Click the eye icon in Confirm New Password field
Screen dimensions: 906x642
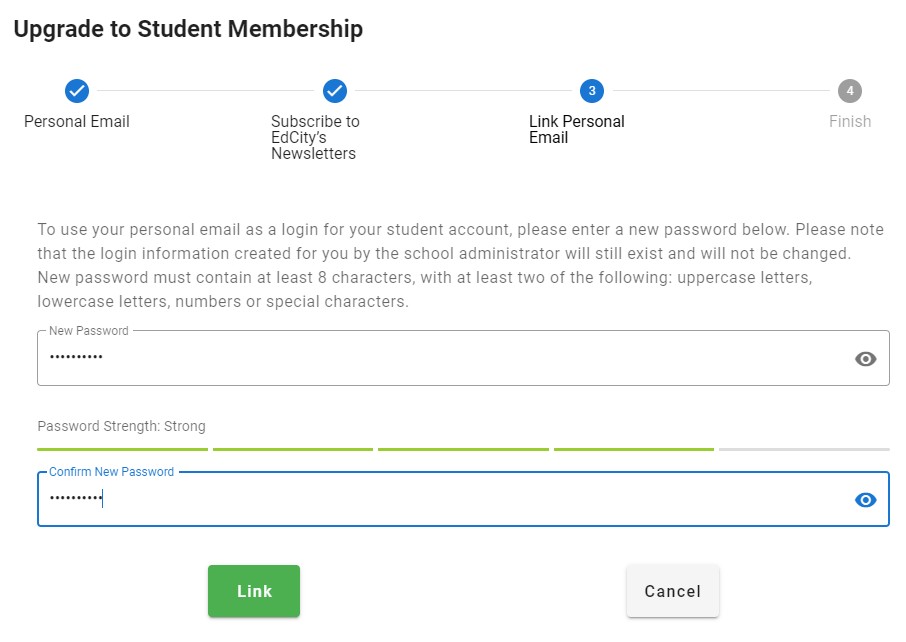coord(865,498)
